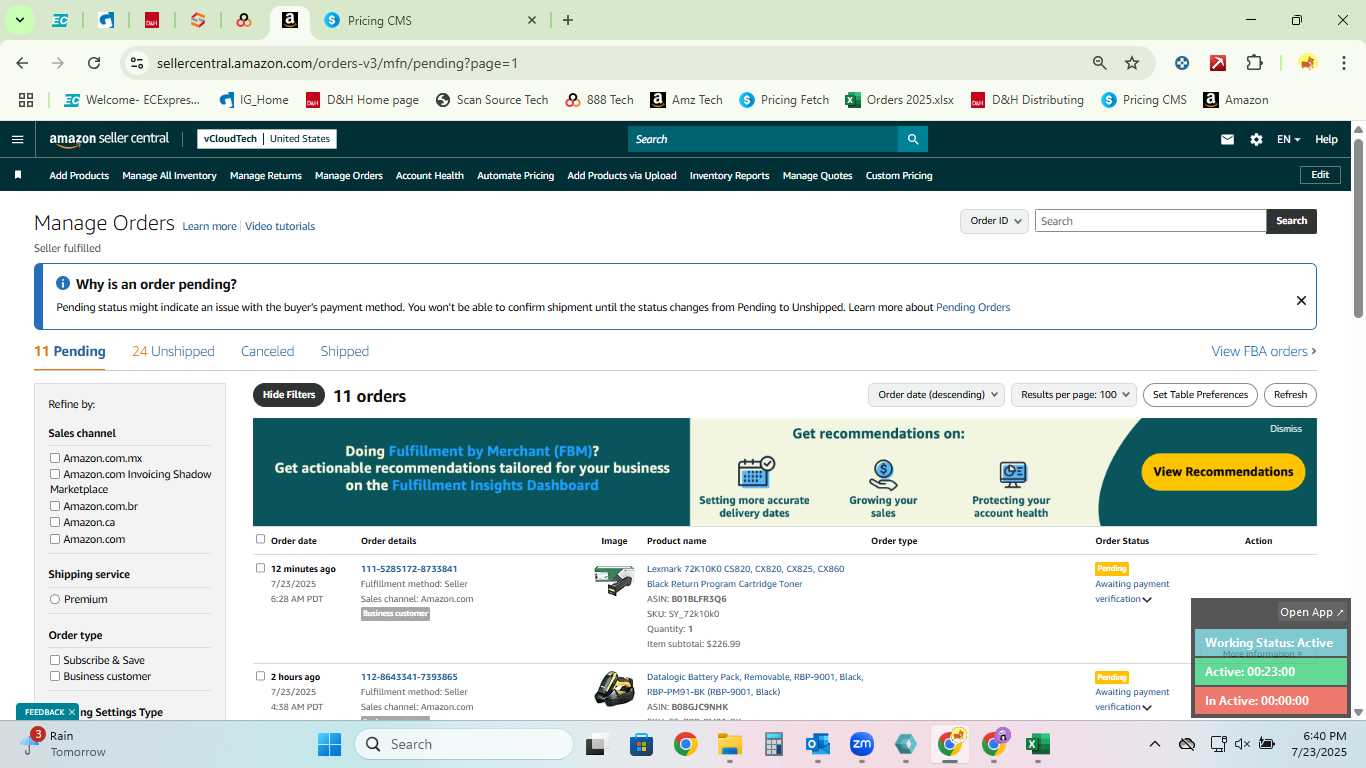Open the View FBA orders link
Screen dimensions: 1366x768
1264,351
